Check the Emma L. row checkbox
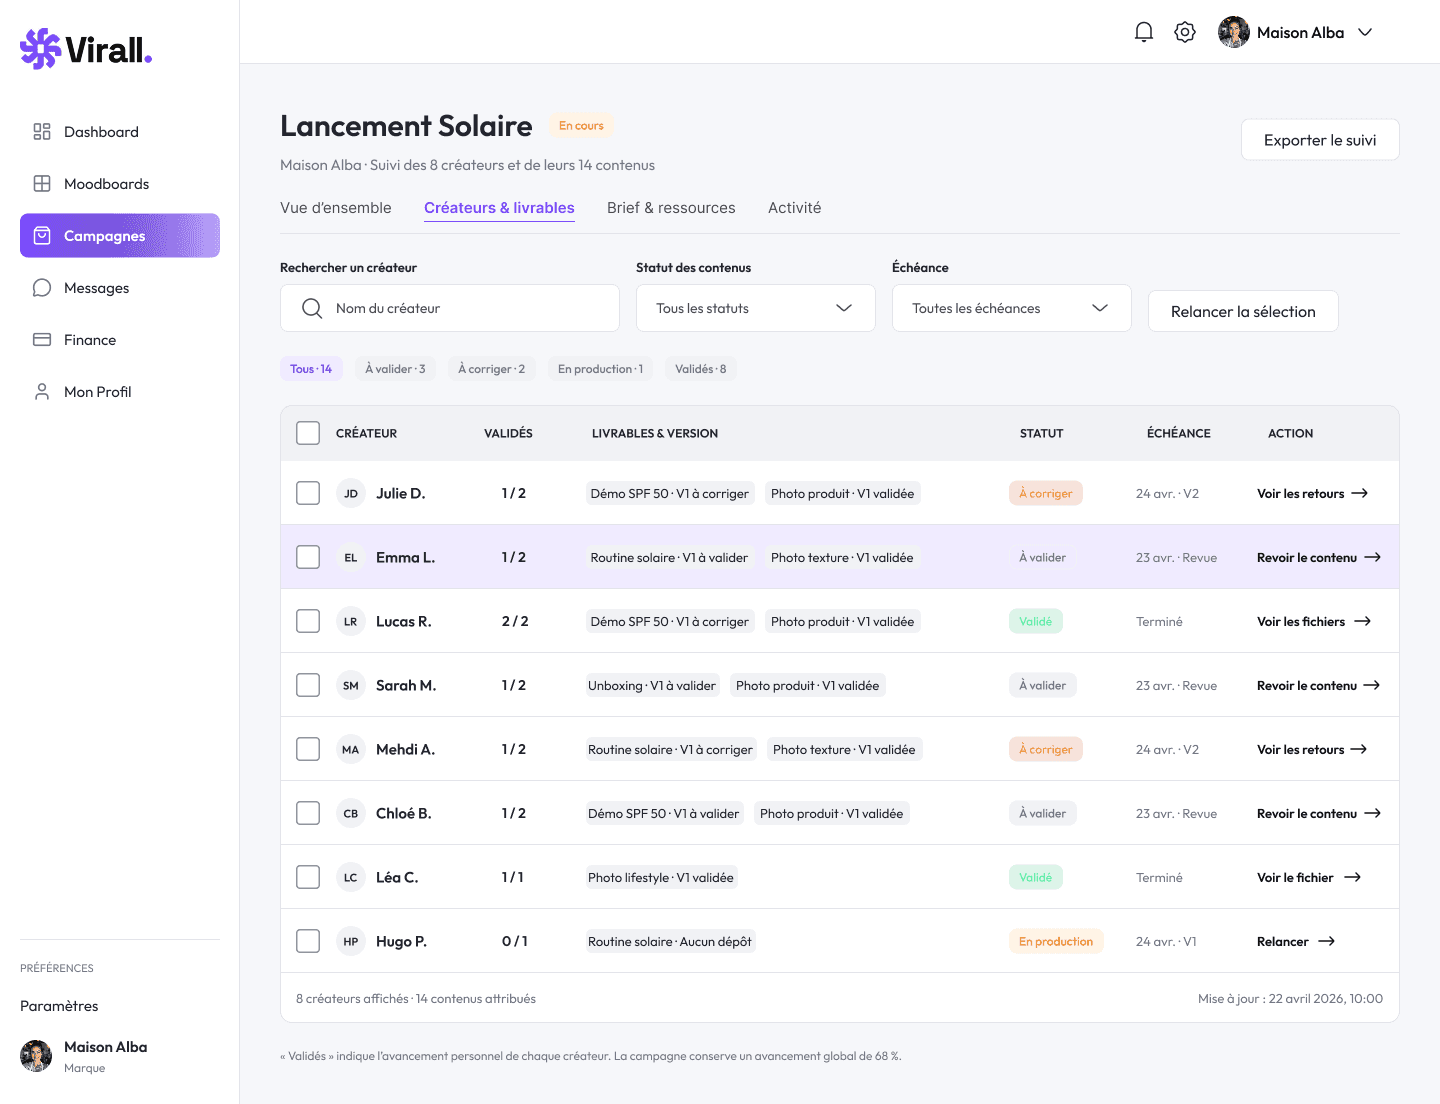The image size is (1440, 1104). [x=308, y=557]
